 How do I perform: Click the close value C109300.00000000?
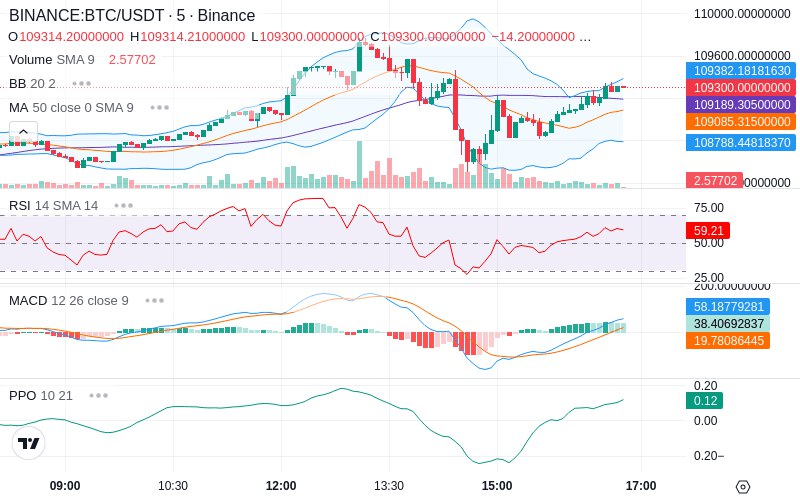pyautogui.click(x=428, y=37)
